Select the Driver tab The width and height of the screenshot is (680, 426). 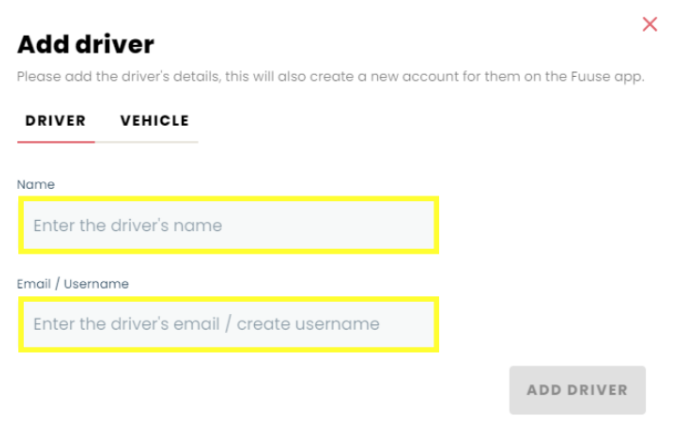click(55, 121)
